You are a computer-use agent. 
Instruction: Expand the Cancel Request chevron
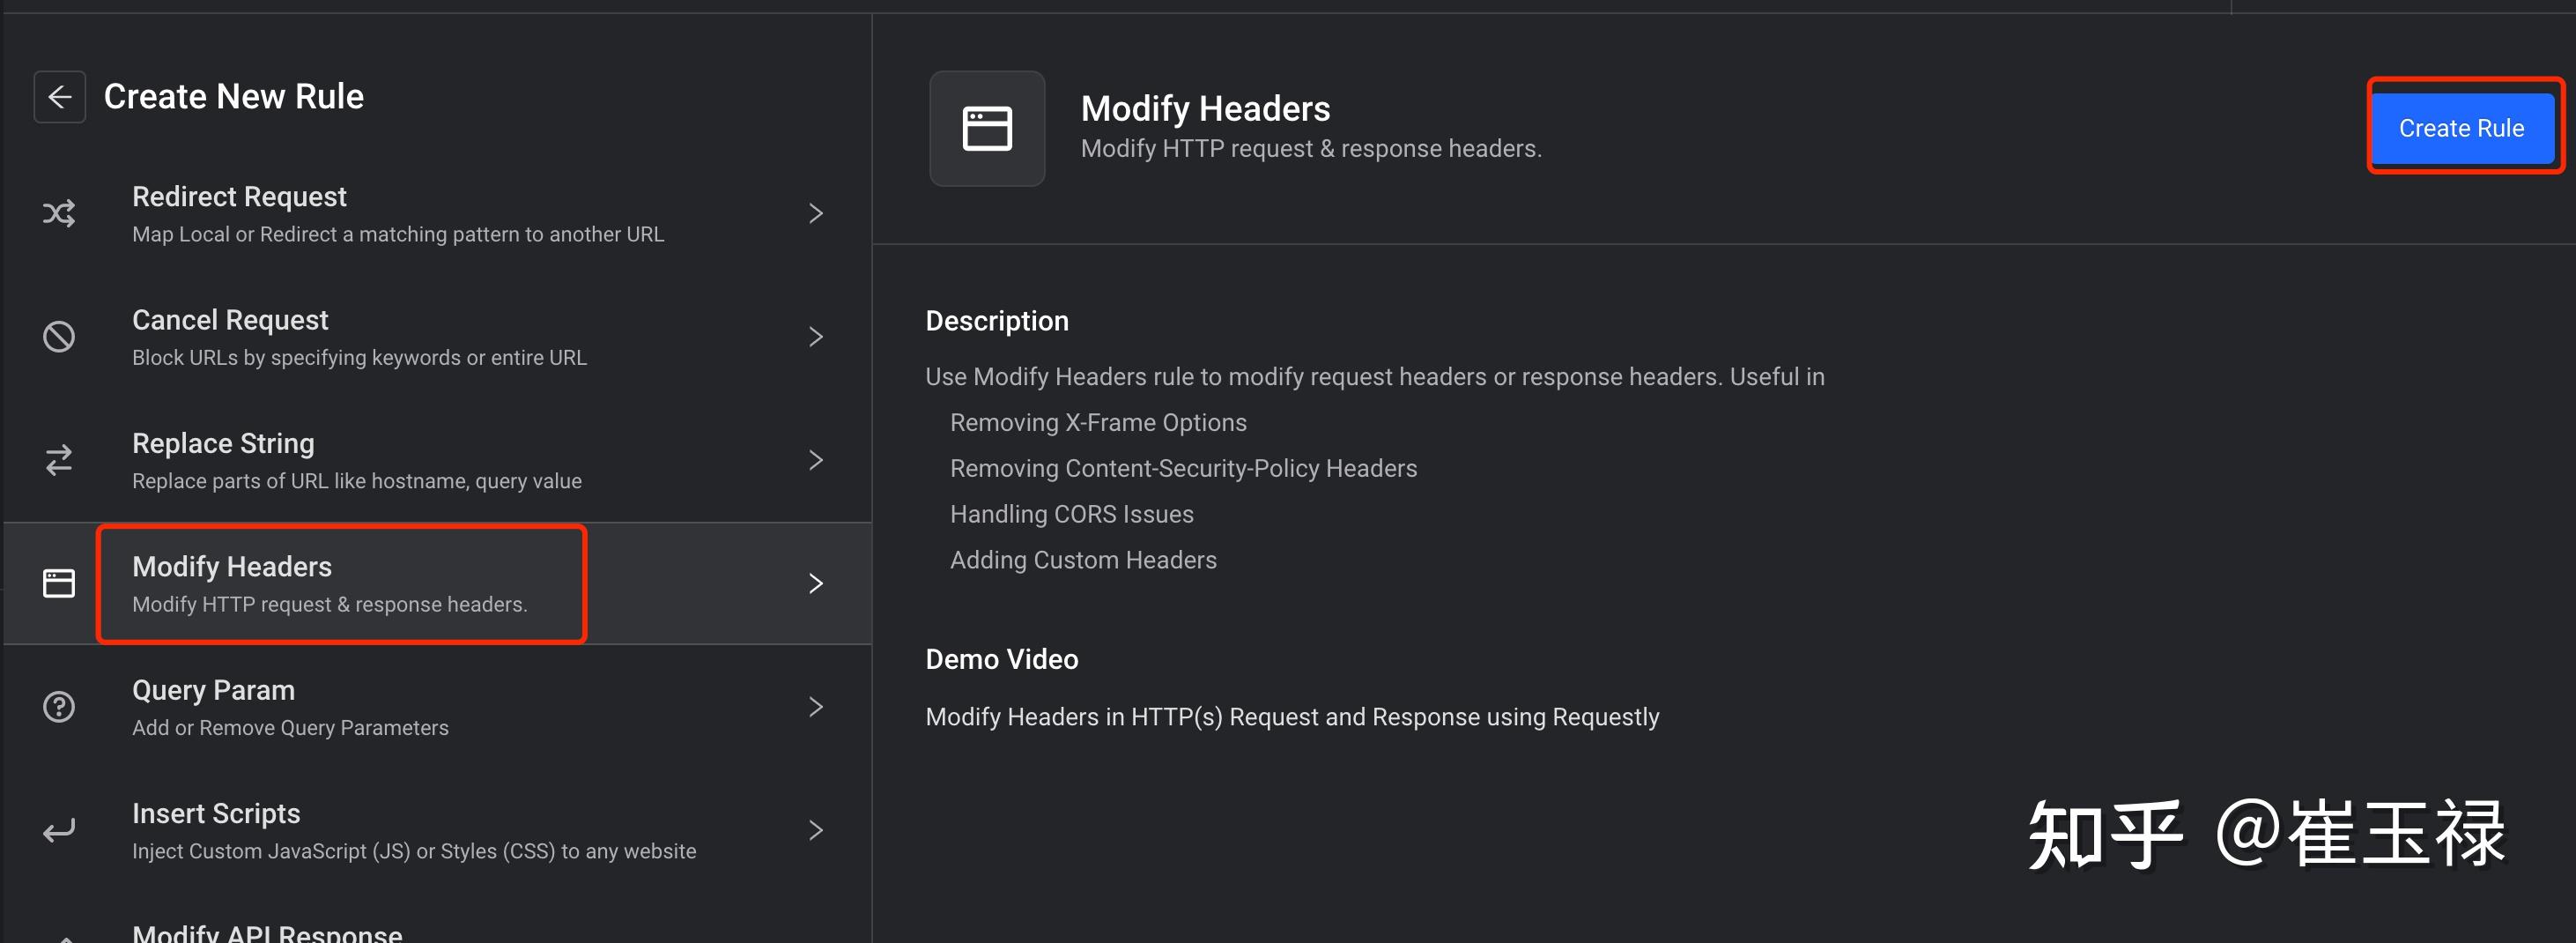tap(815, 337)
